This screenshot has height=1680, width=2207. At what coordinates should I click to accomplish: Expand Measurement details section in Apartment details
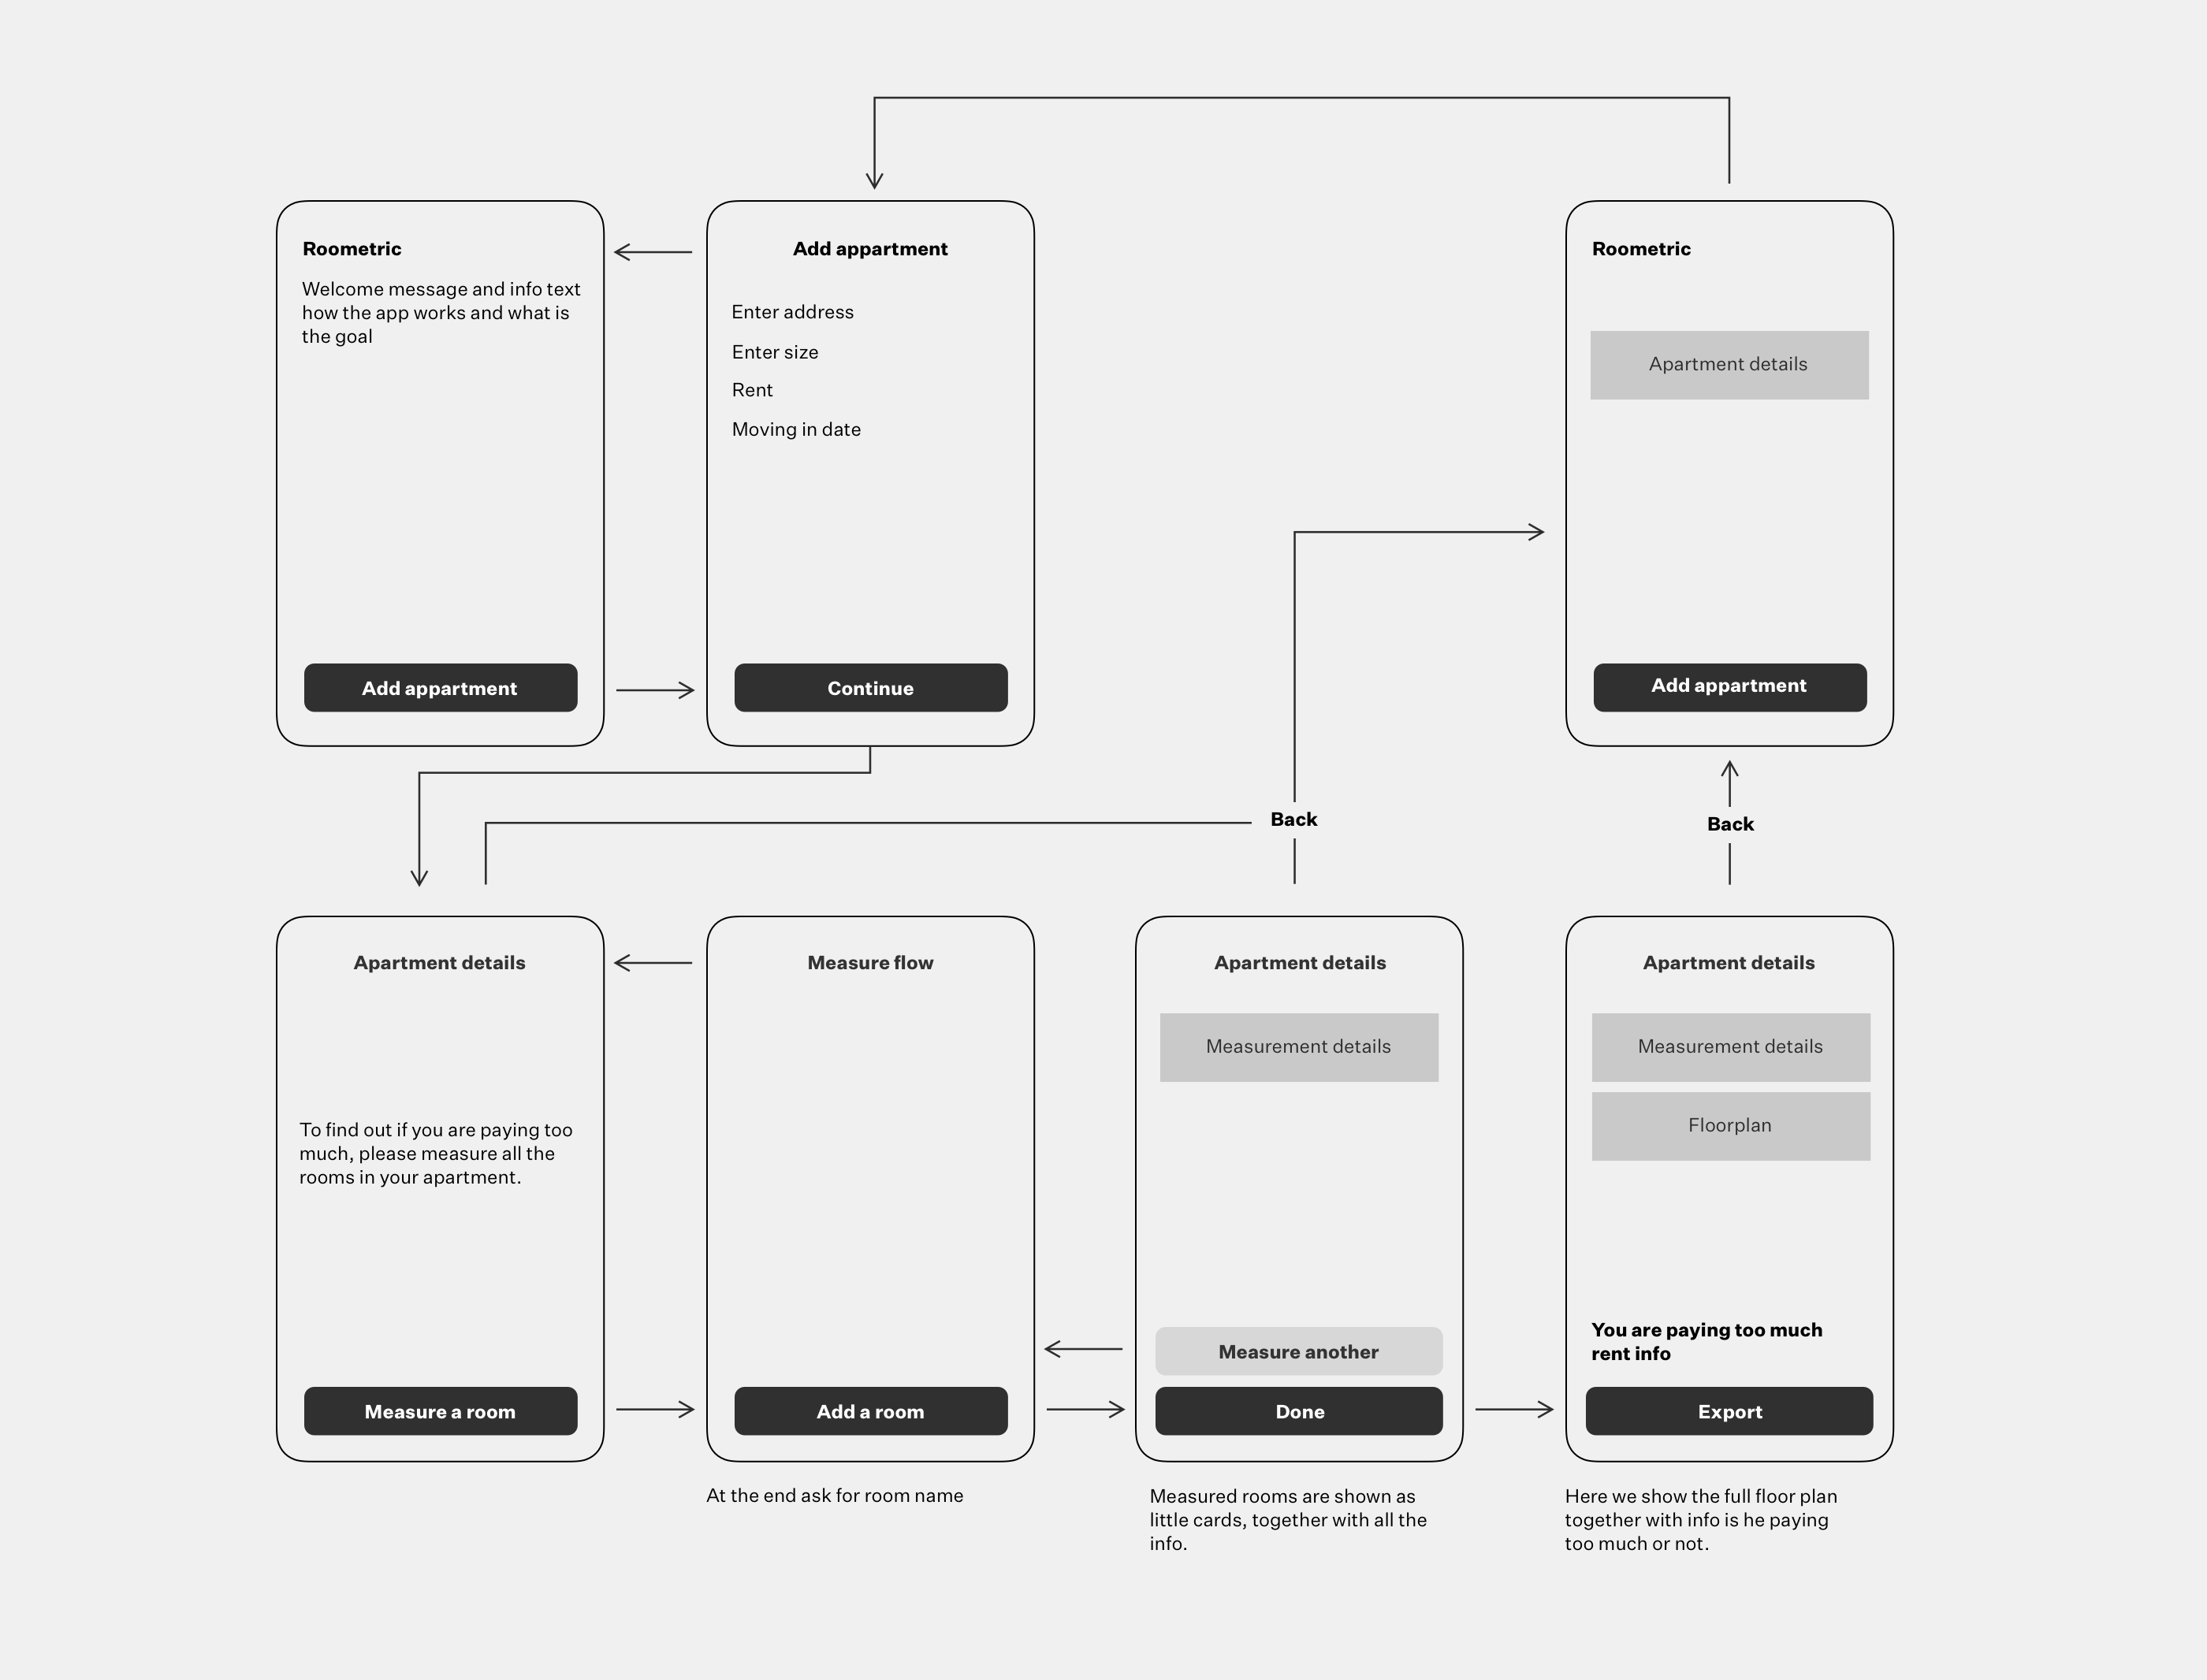tap(1297, 1046)
